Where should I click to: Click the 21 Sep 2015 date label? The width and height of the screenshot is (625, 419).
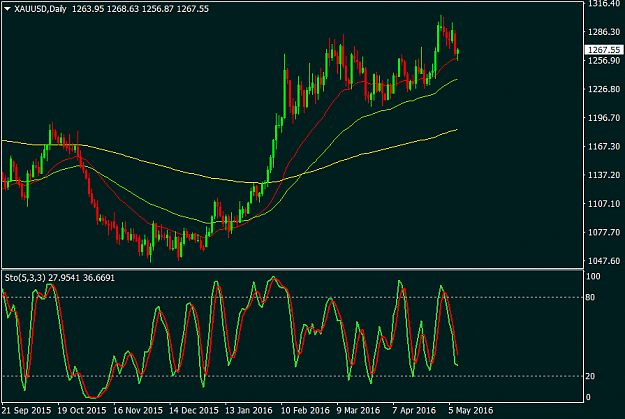click(26, 410)
